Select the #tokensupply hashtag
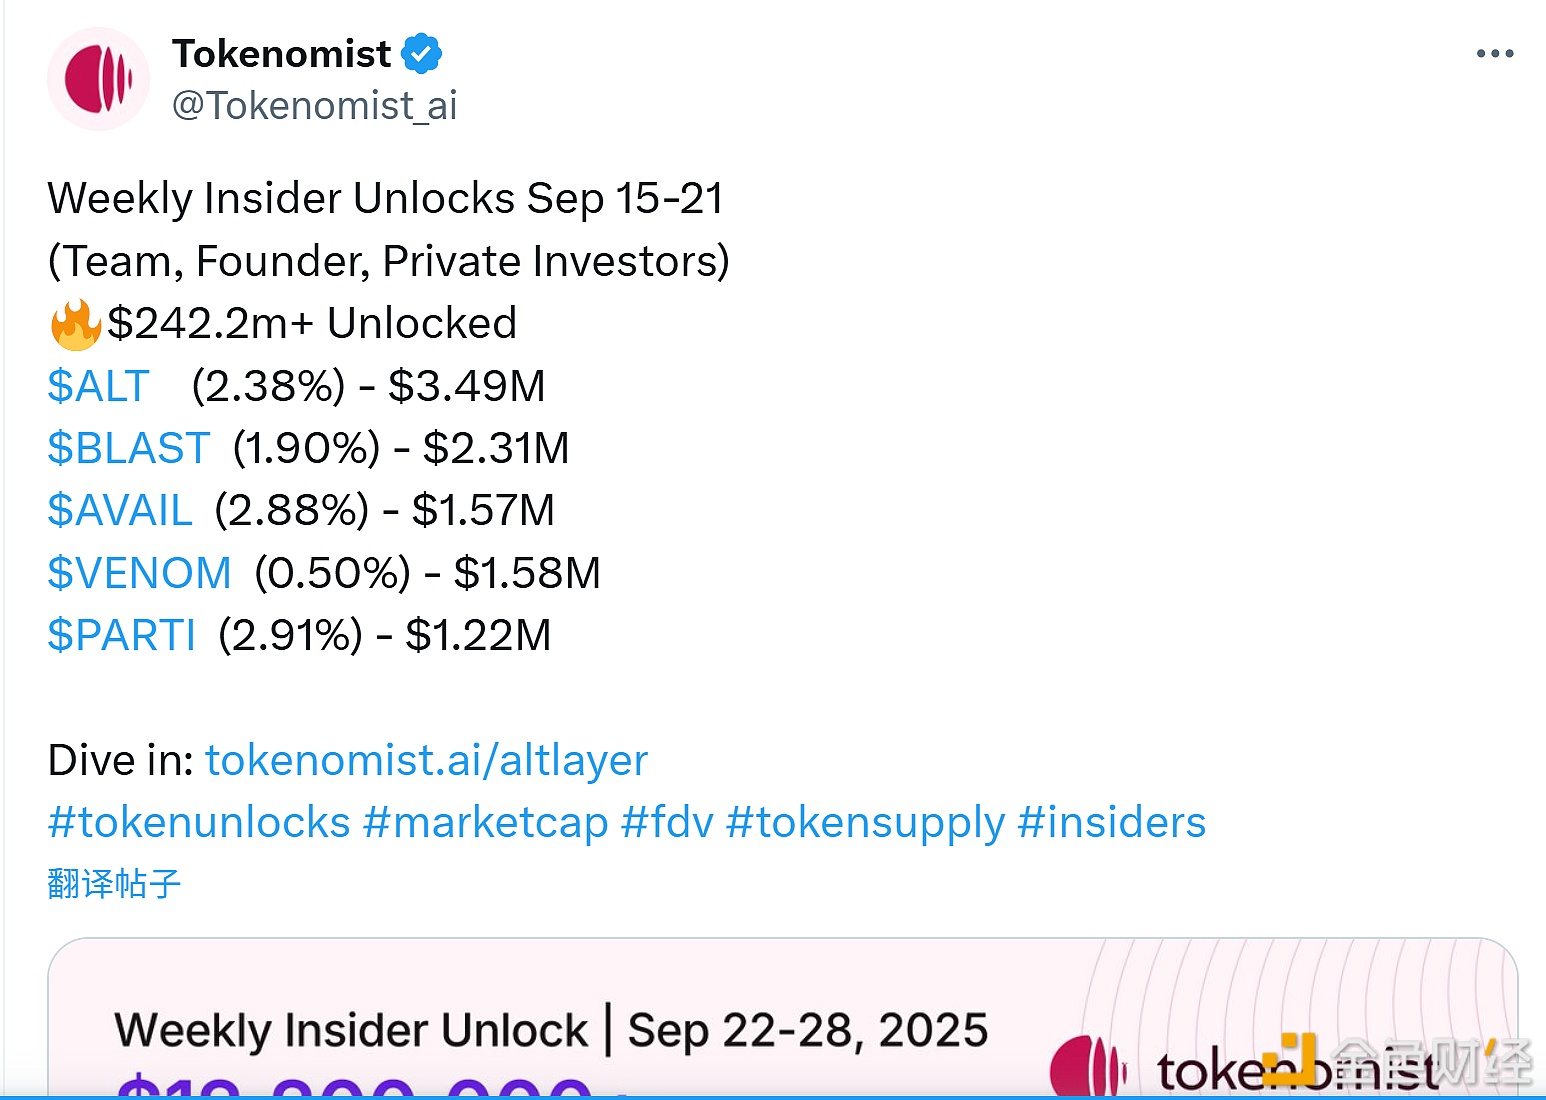Viewport: 1546px width, 1100px height. 865,822
